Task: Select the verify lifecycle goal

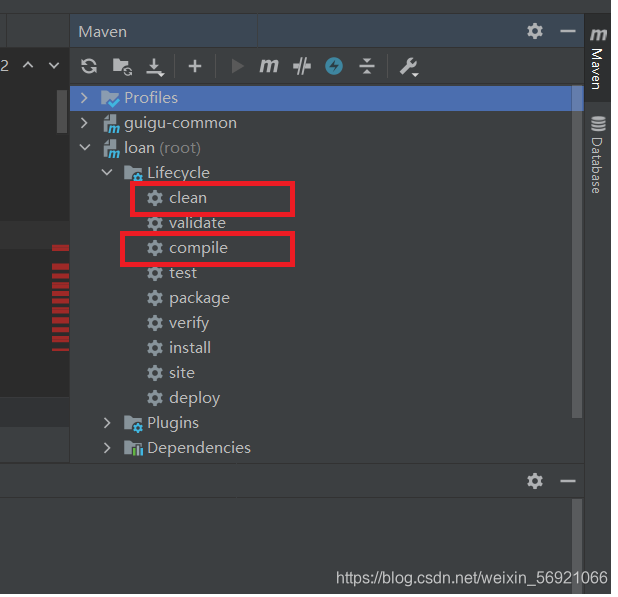Action: tap(189, 323)
